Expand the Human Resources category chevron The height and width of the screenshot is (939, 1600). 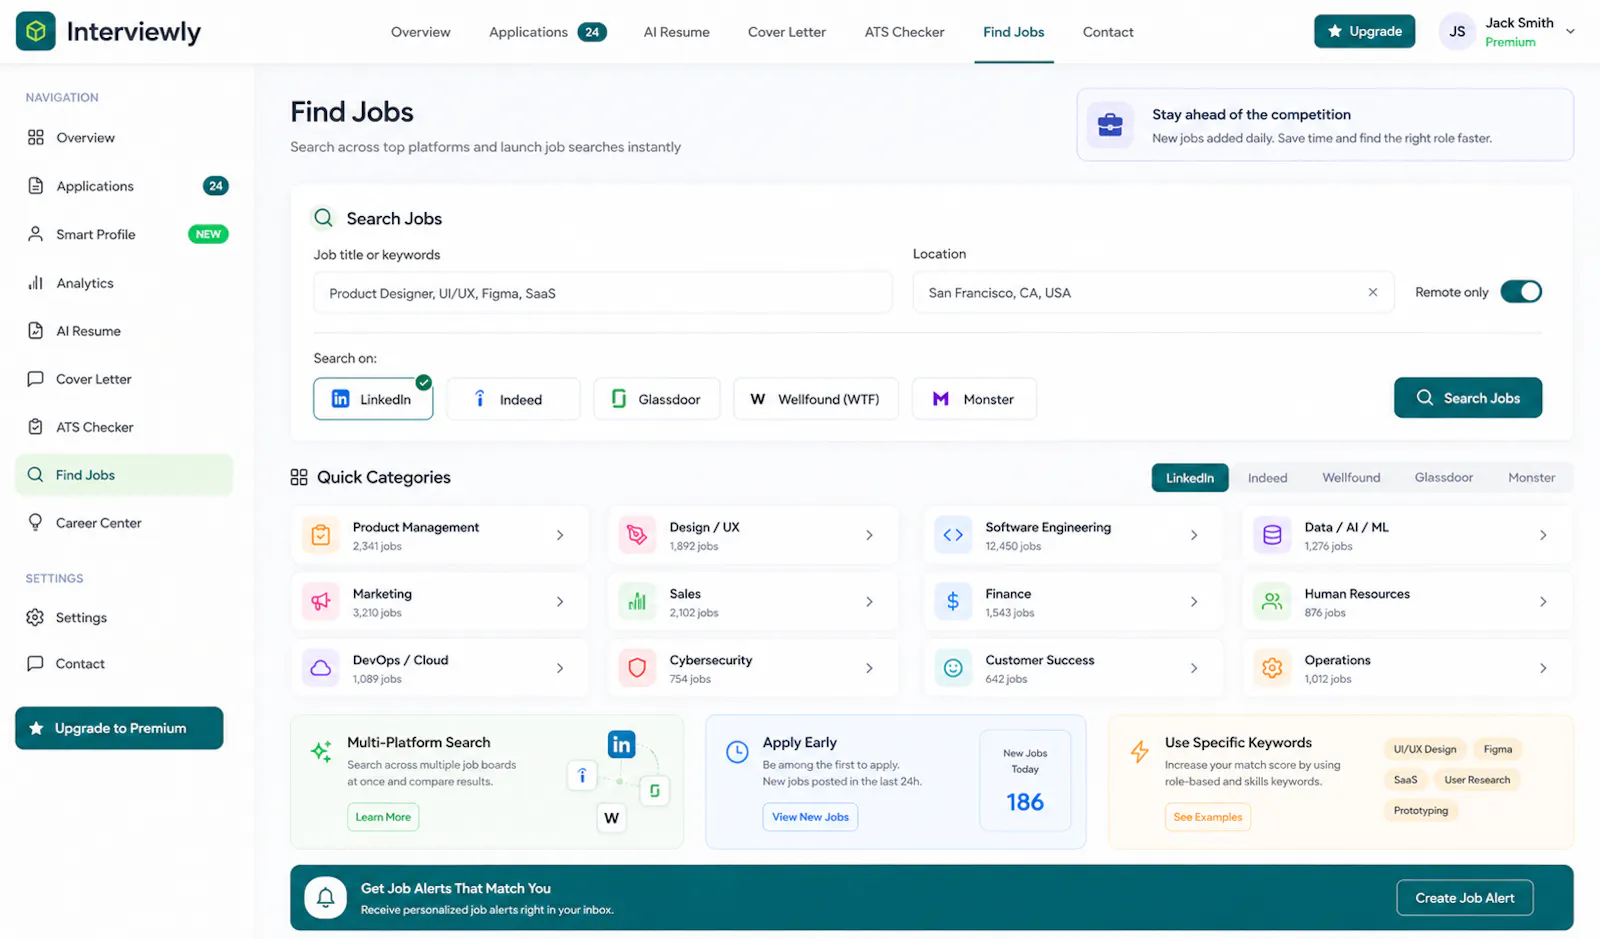(1543, 602)
